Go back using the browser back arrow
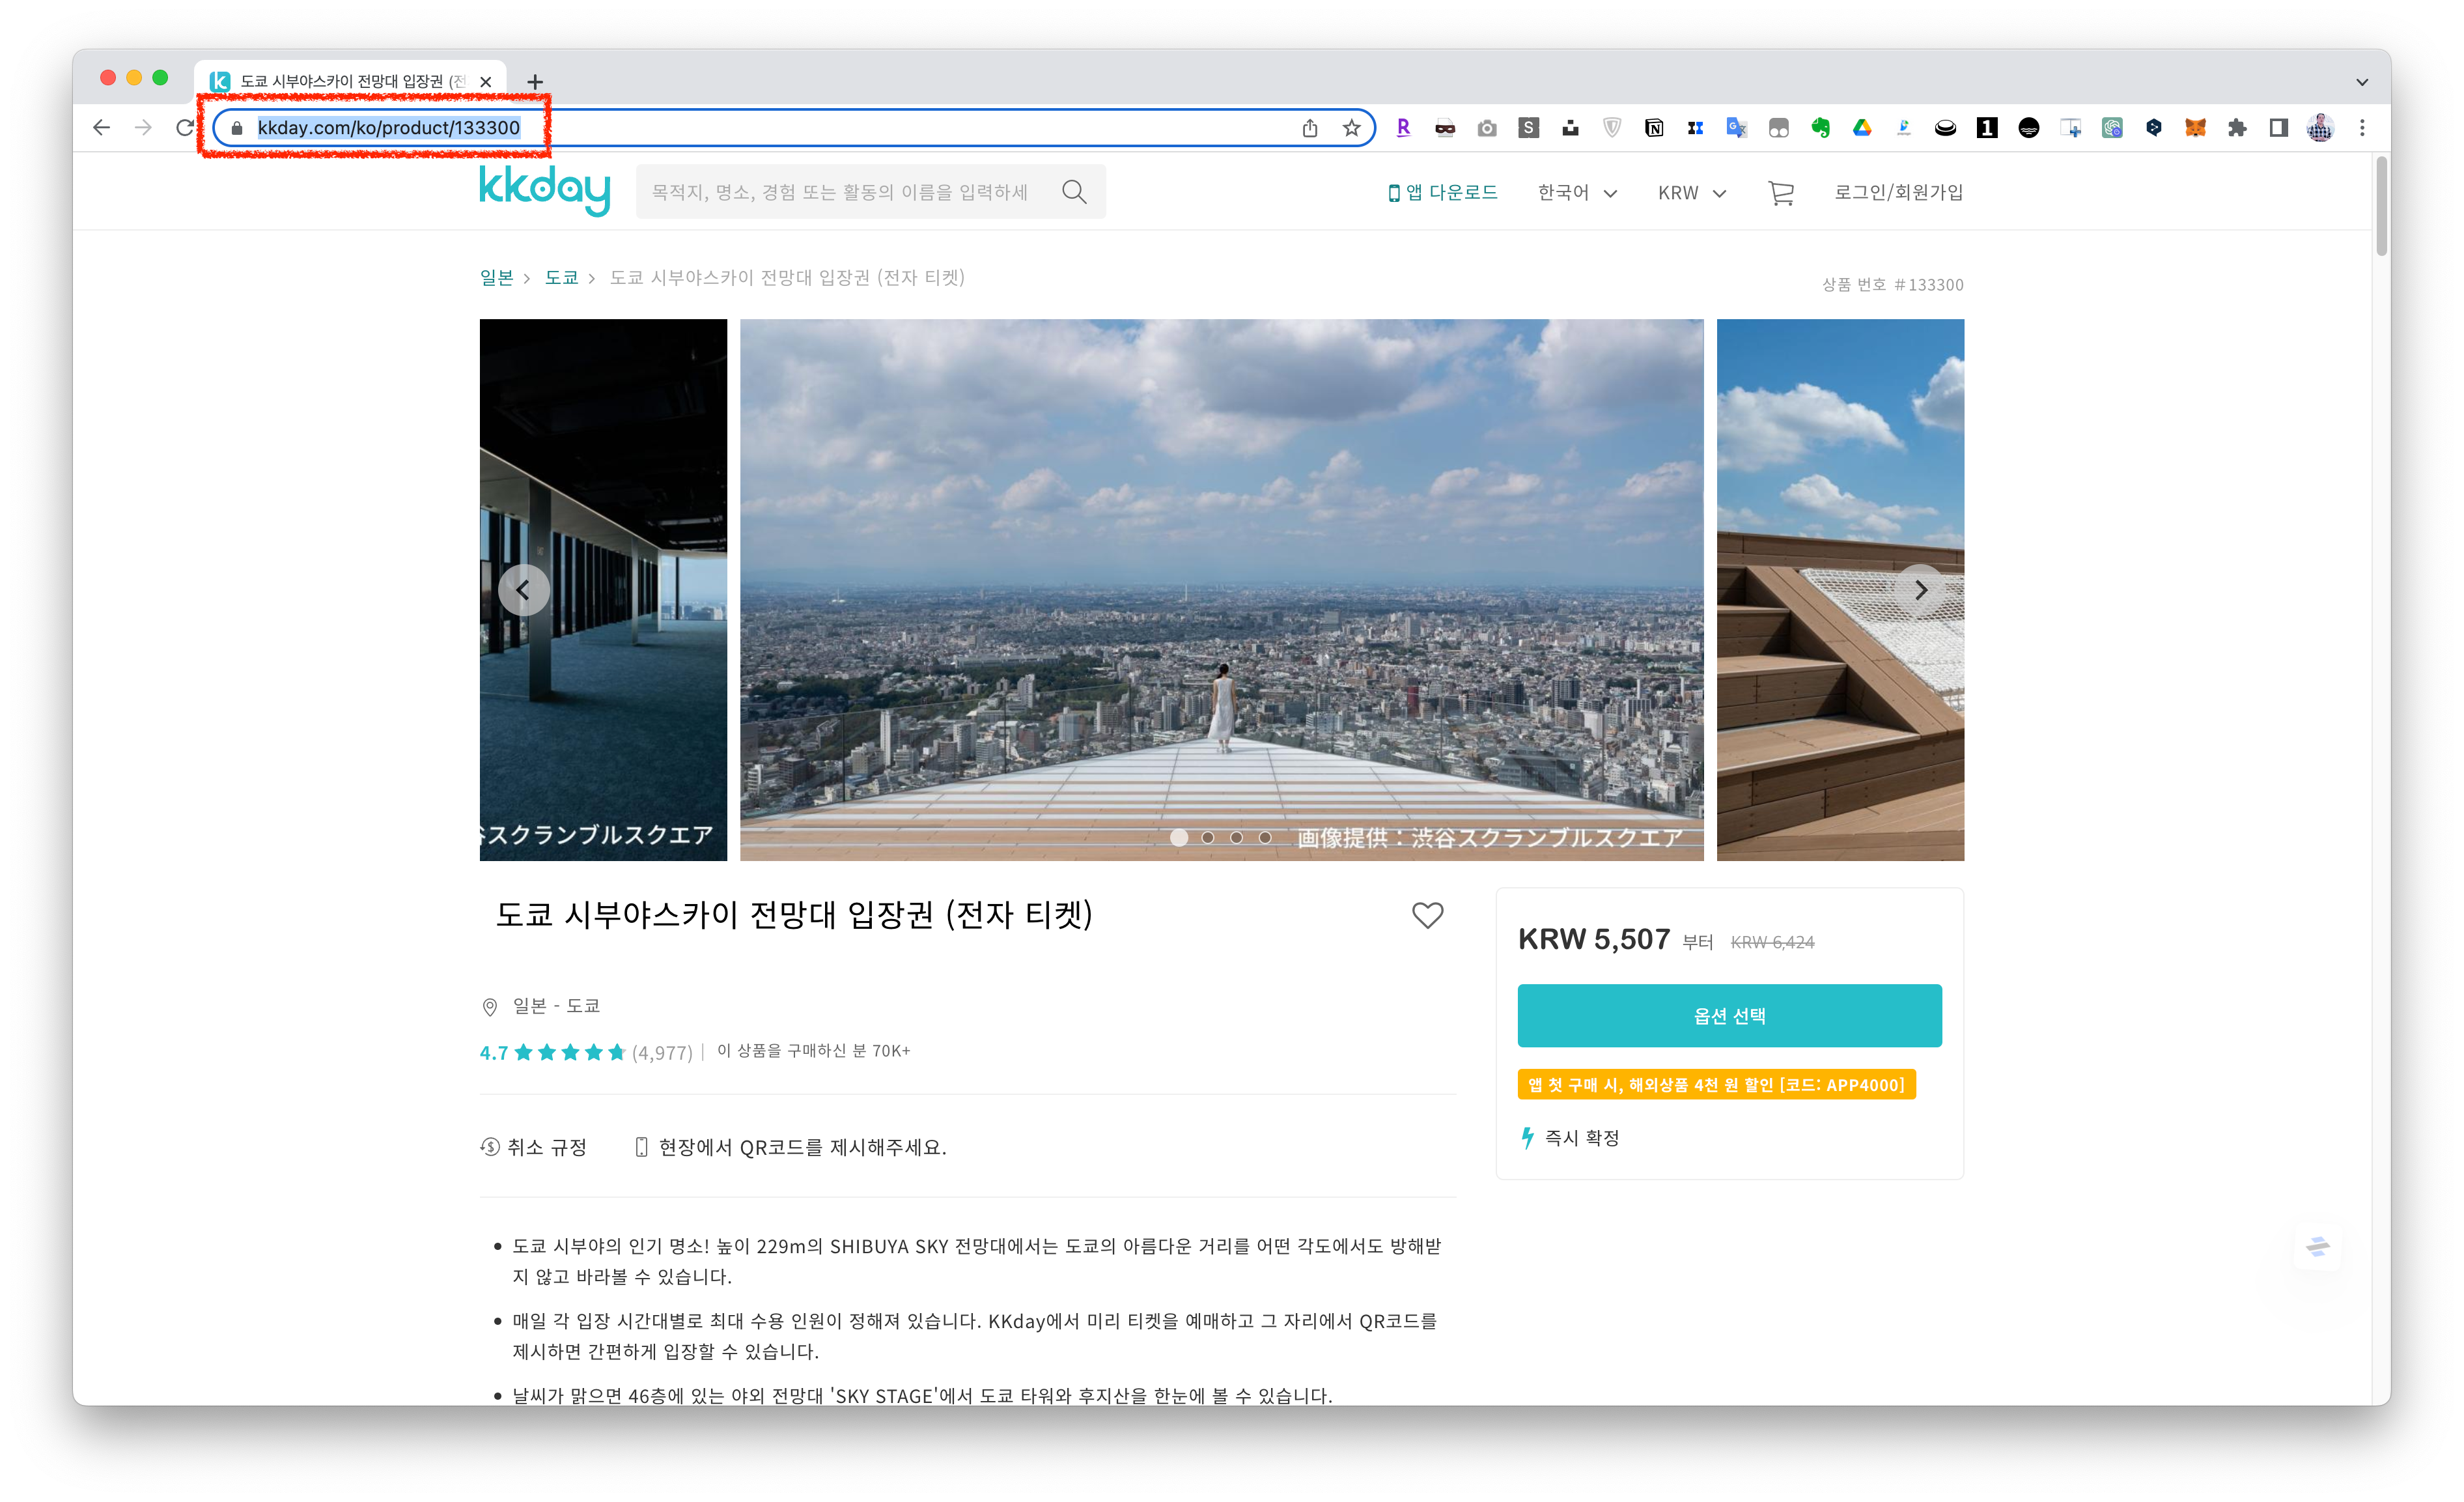 pos(101,128)
